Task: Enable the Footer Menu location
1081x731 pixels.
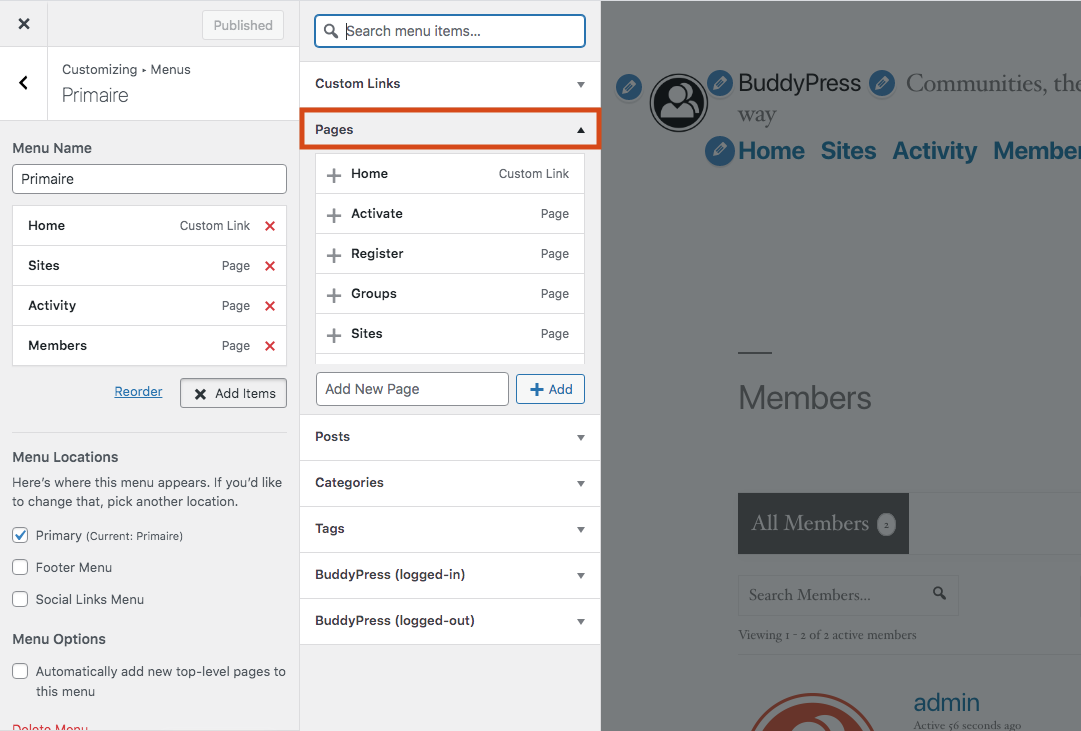Action: (20, 567)
